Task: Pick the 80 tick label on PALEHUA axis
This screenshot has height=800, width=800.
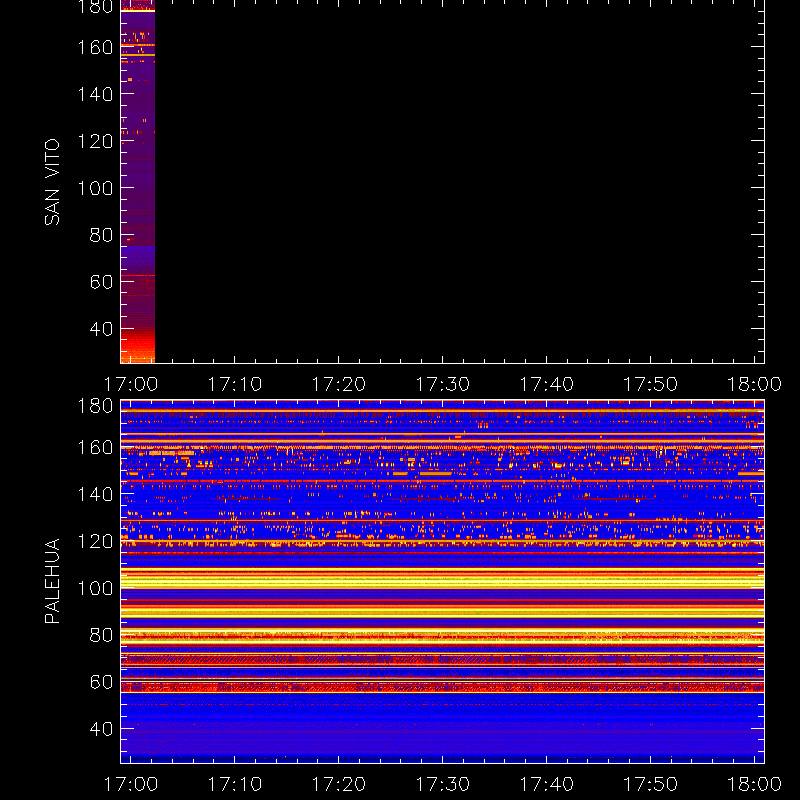Action: click(x=101, y=635)
